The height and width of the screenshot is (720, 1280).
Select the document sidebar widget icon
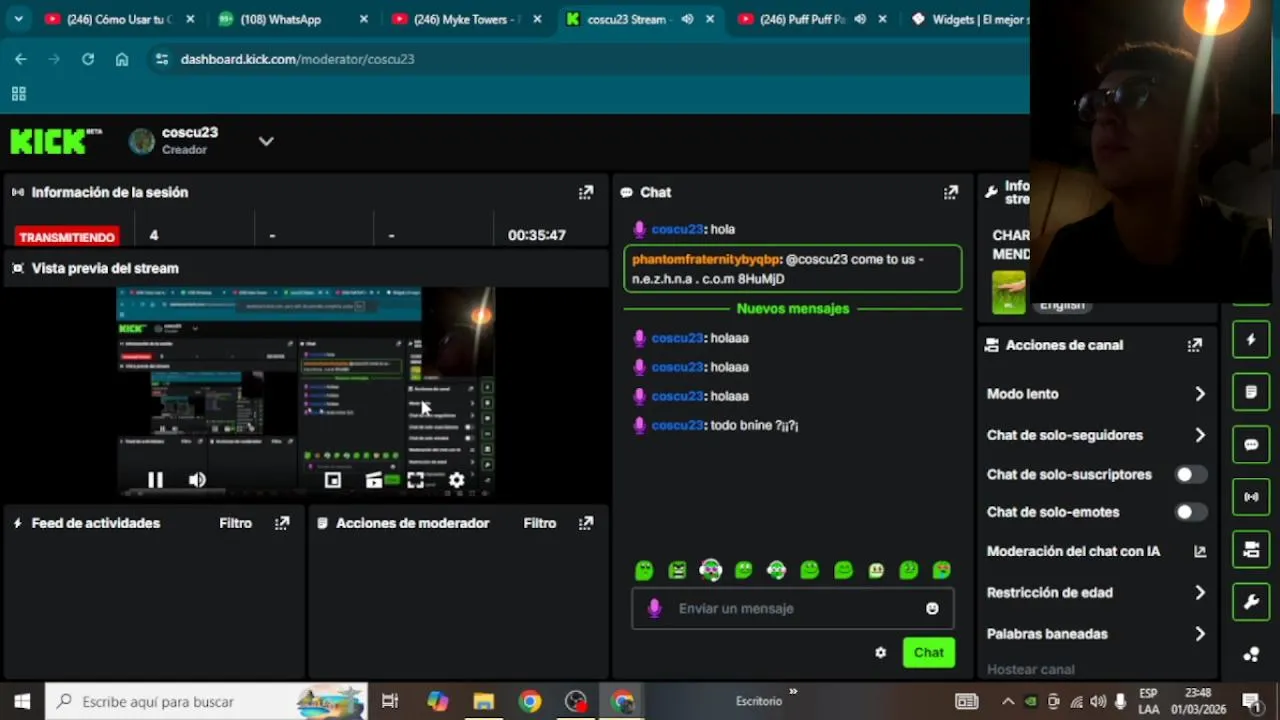(1251, 392)
